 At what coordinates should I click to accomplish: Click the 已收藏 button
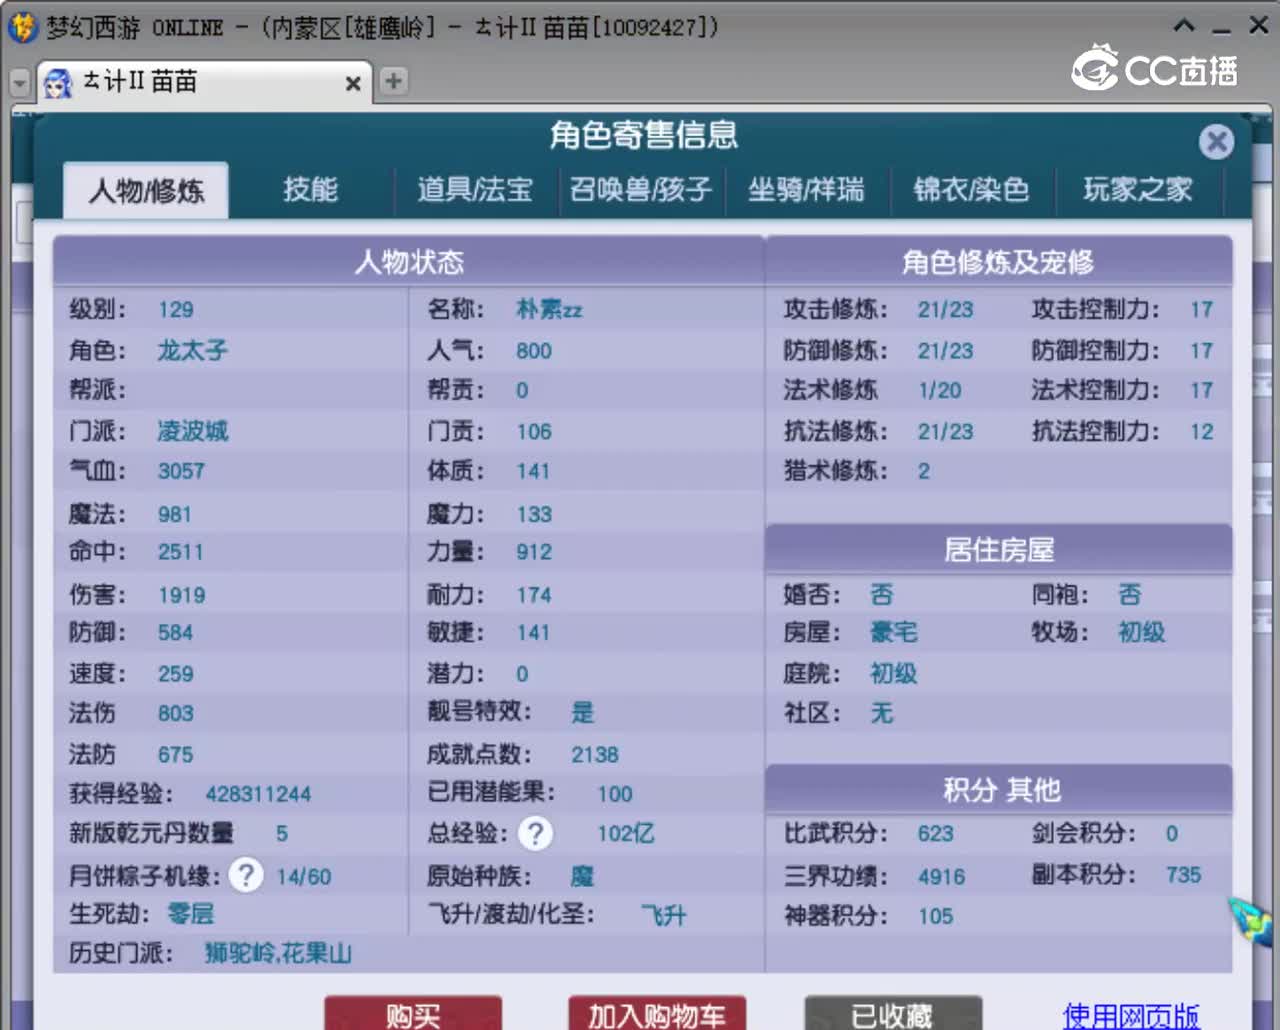point(891,1015)
